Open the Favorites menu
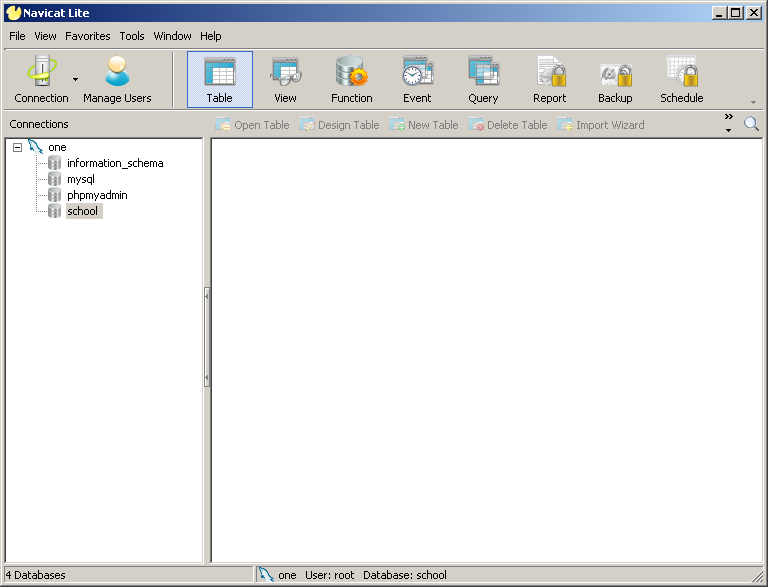Viewport: 768px width, 587px height. tap(88, 36)
